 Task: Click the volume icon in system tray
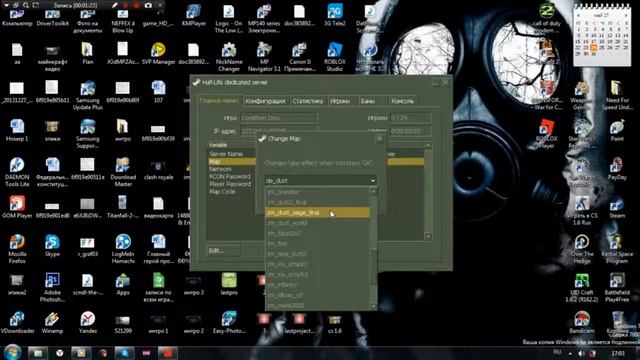click(x=581, y=353)
